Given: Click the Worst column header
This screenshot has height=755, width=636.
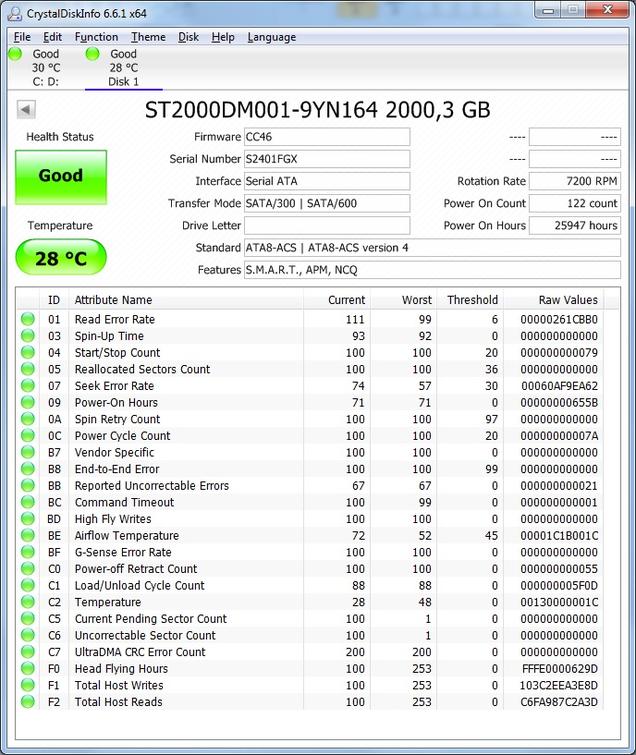Looking at the screenshot, I should pyautogui.click(x=403, y=300).
